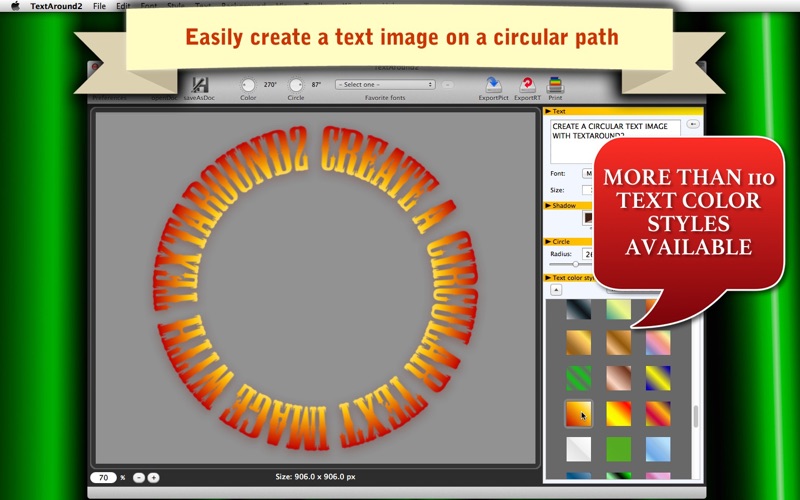
Task: Click the color styles list scrollbar
Action: pos(695,416)
